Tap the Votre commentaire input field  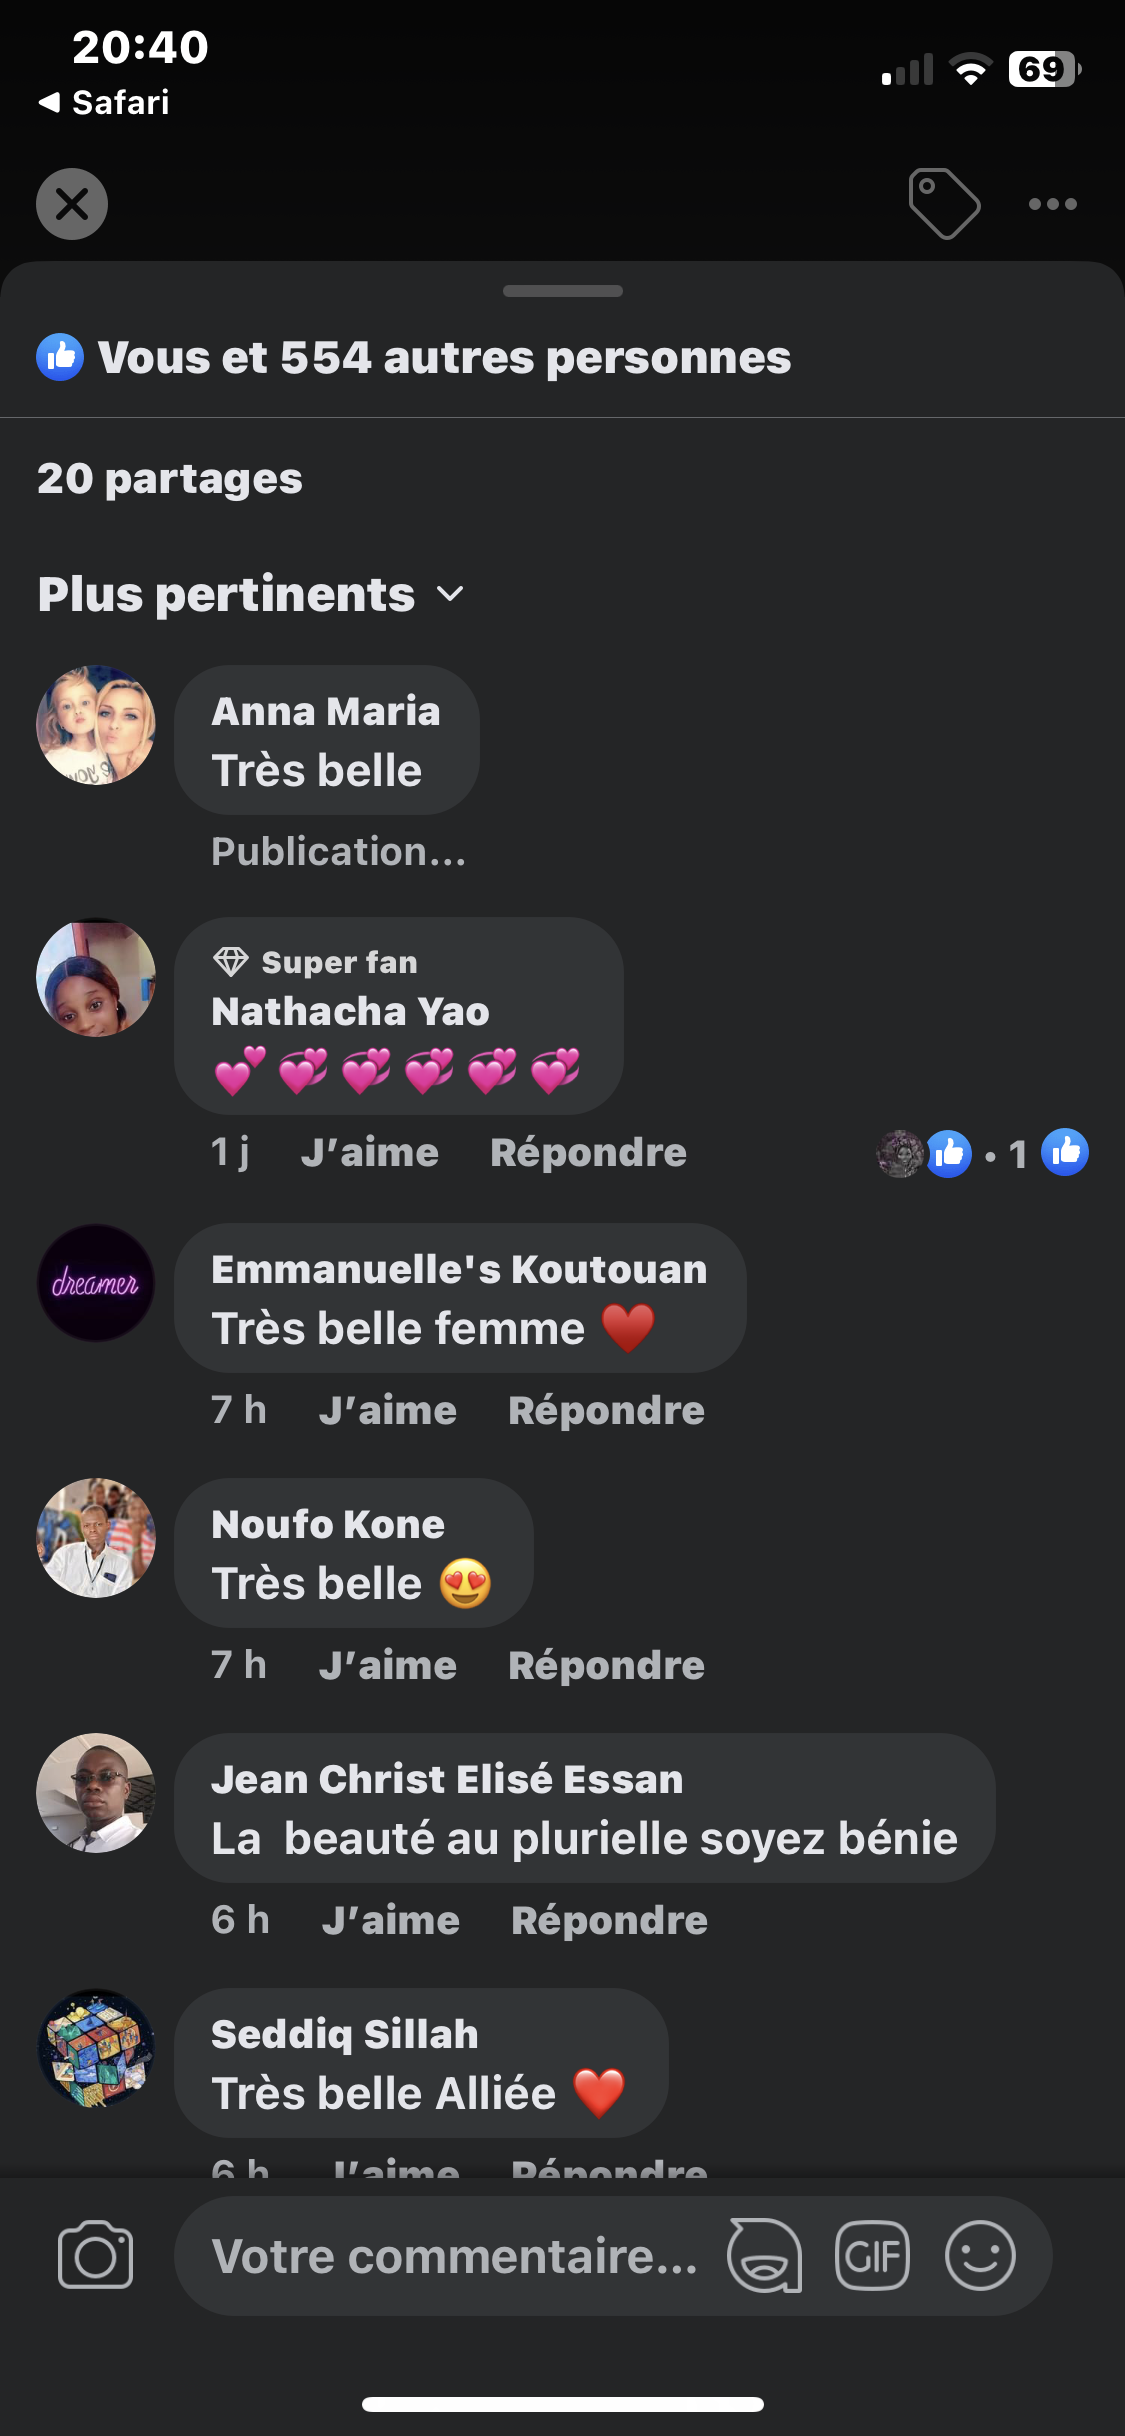pyautogui.click(x=455, y=2256)
